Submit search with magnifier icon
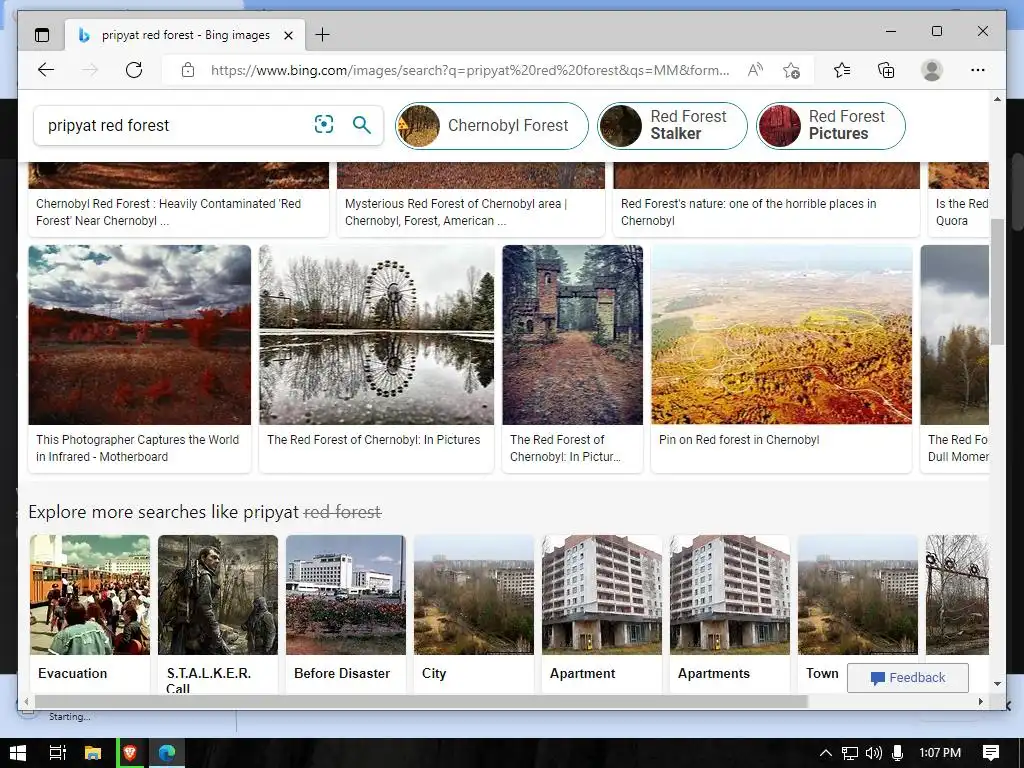The image size is (1024, 768). click(x=362, y=124)
